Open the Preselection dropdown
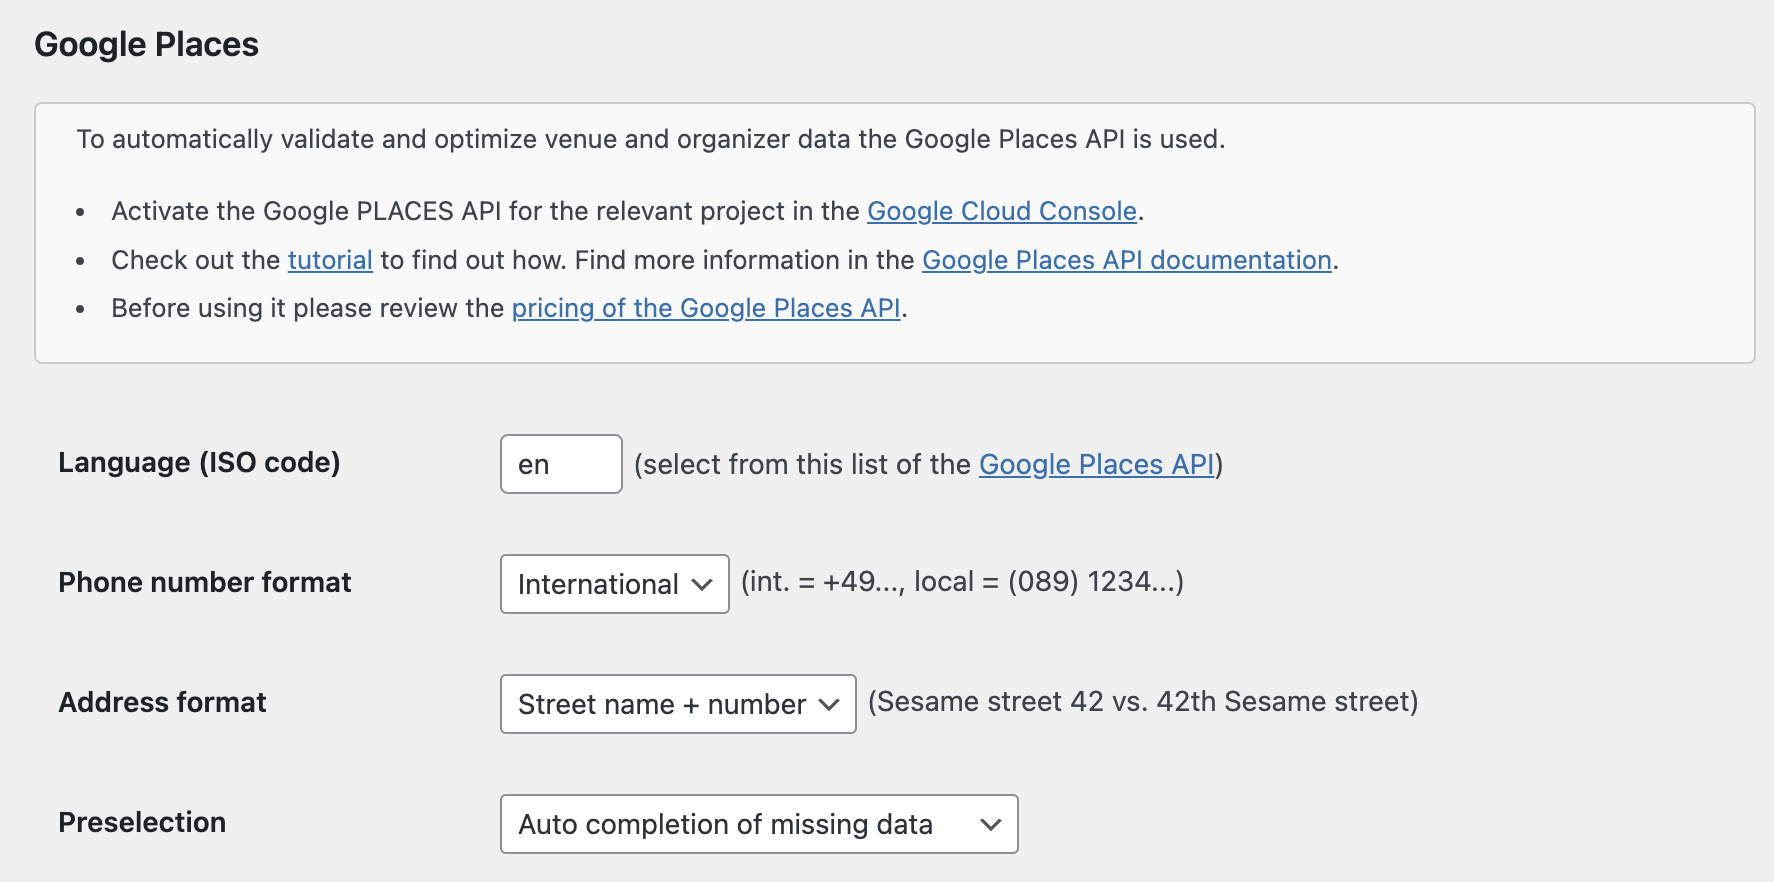 759,824
